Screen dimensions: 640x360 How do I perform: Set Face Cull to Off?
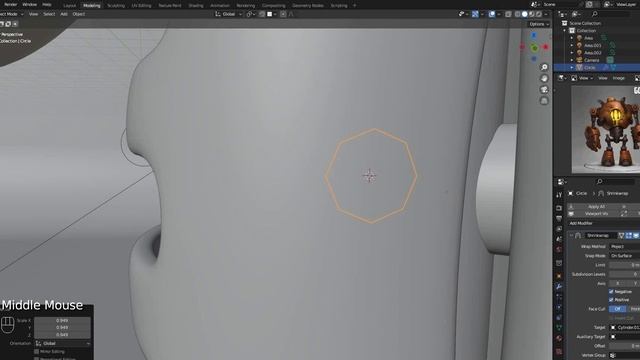(618, 309)
